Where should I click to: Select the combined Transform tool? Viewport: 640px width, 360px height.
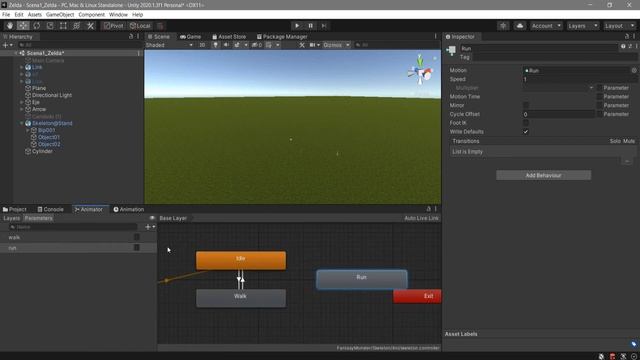tap(77, 26)
